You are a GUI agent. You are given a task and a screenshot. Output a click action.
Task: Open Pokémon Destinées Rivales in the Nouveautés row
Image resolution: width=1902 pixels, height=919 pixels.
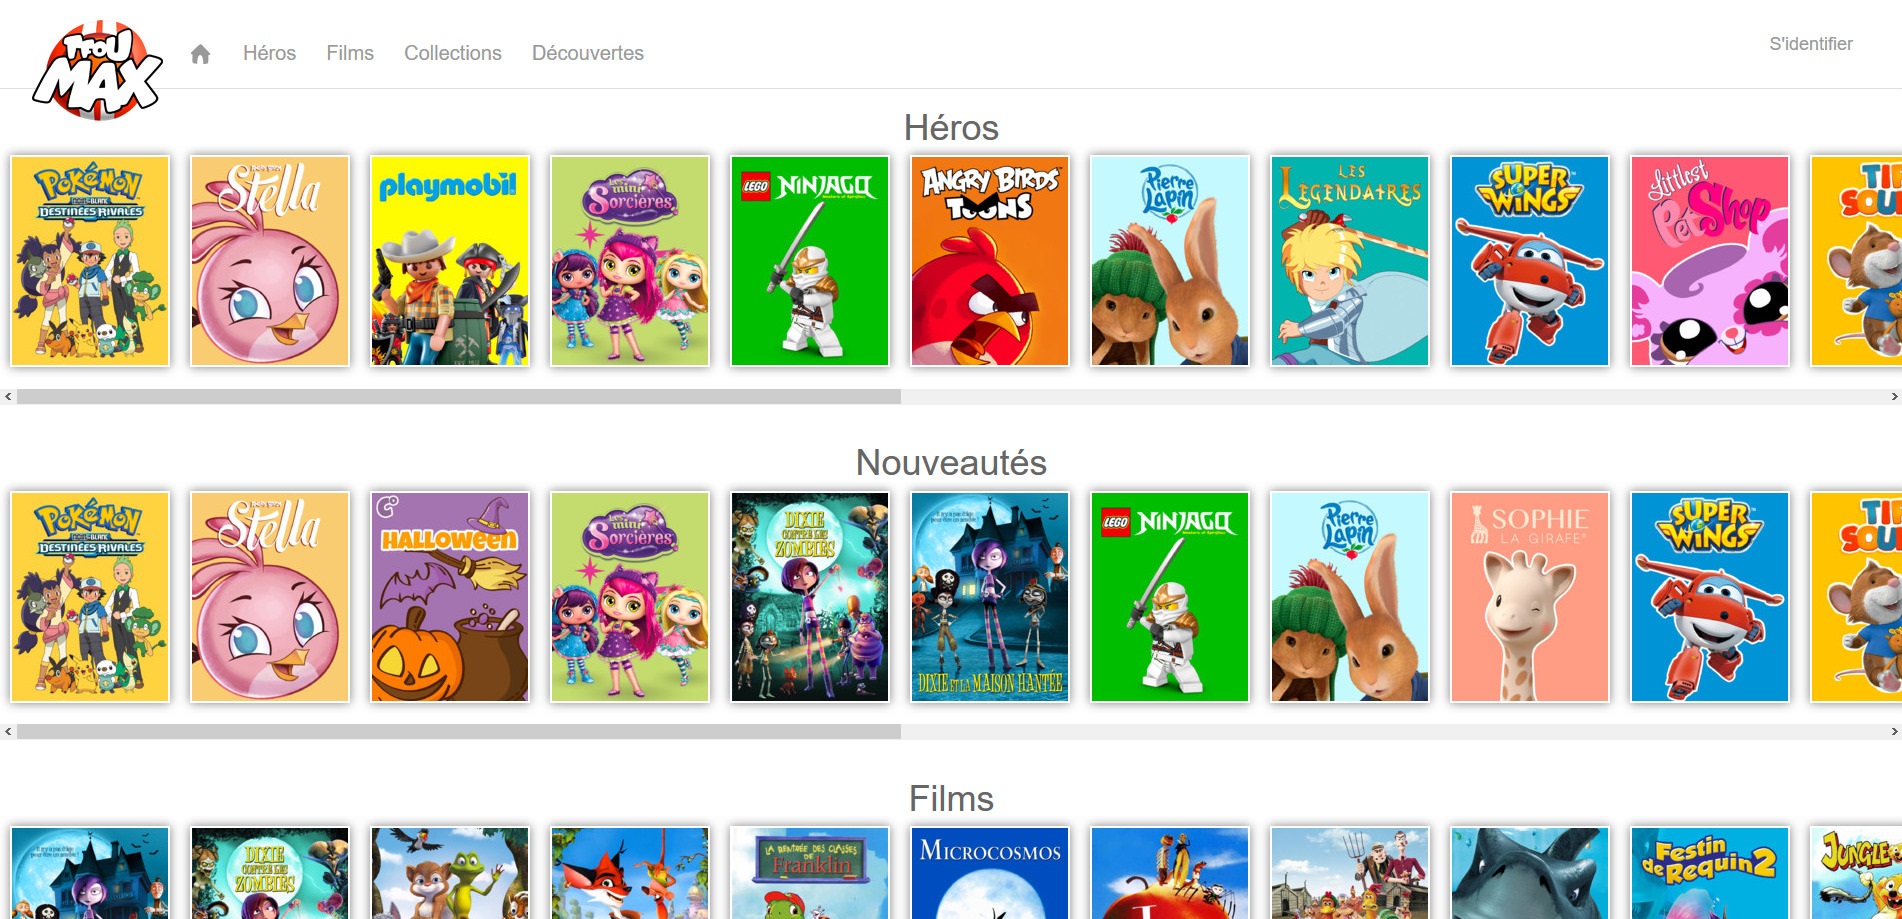point(90,597)
